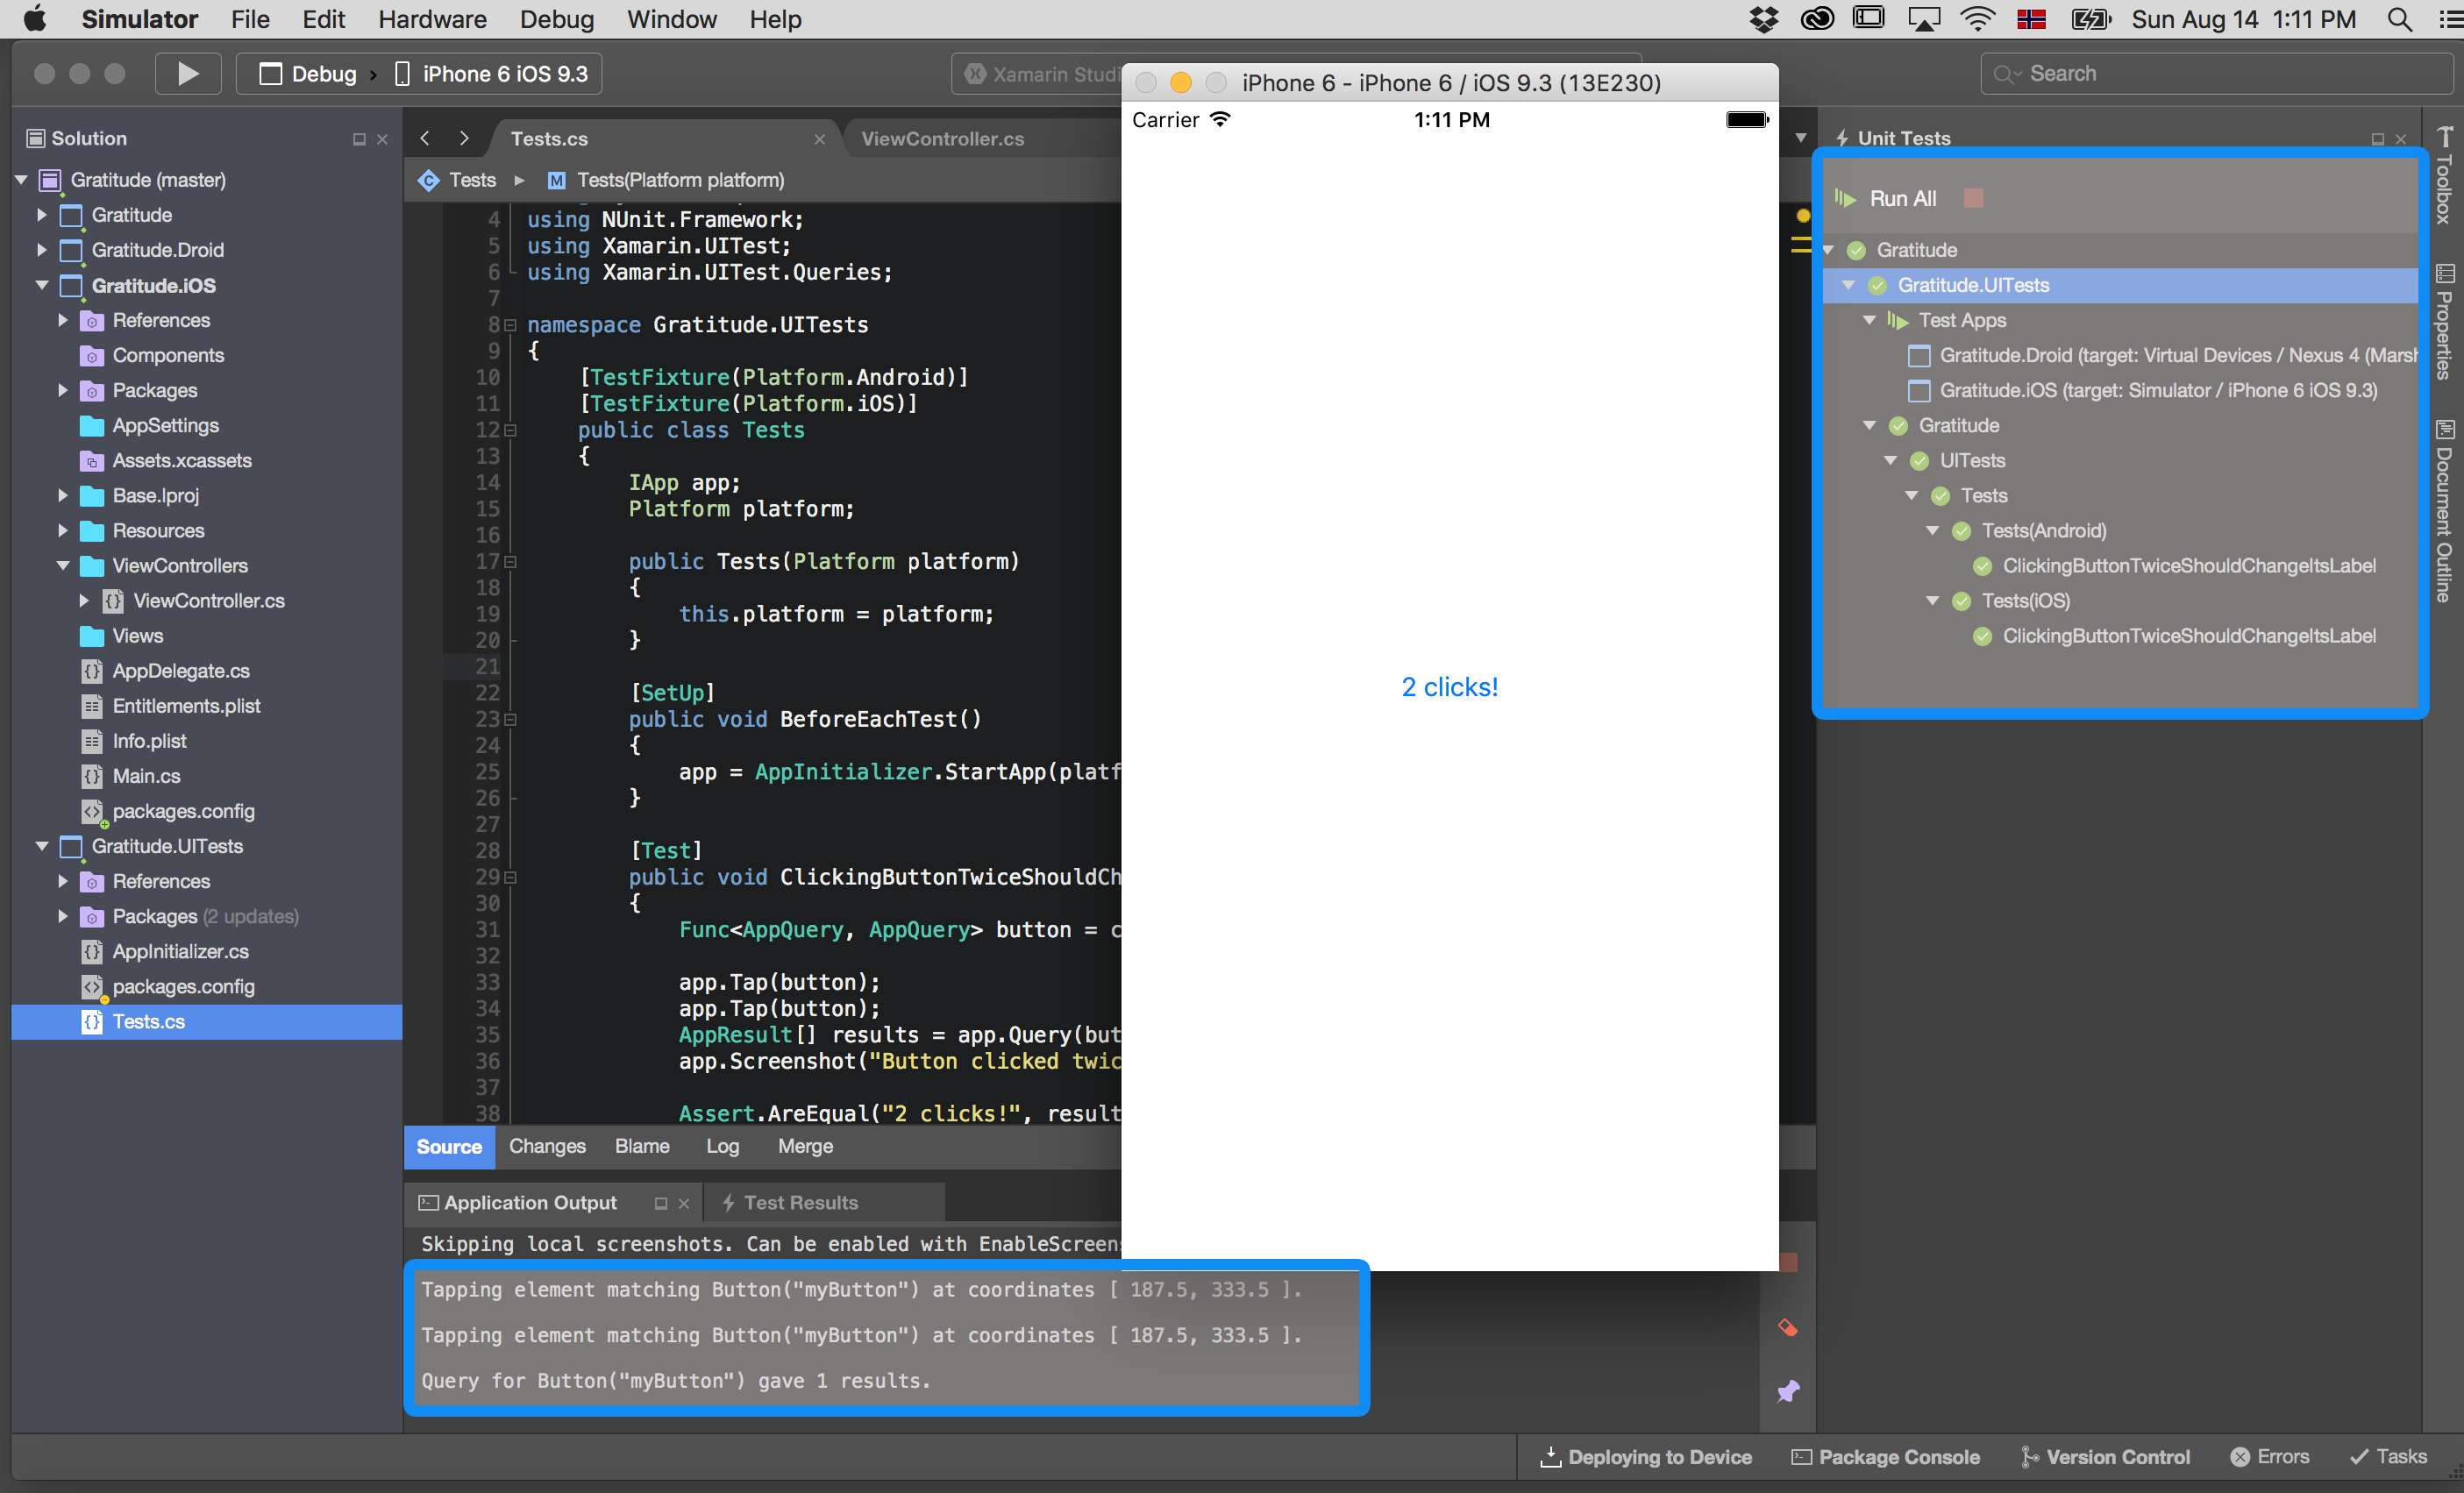Click the Run (play) button in toolbar
2464x1493 pixels.
pyautogui.click(x=188, y=73)
